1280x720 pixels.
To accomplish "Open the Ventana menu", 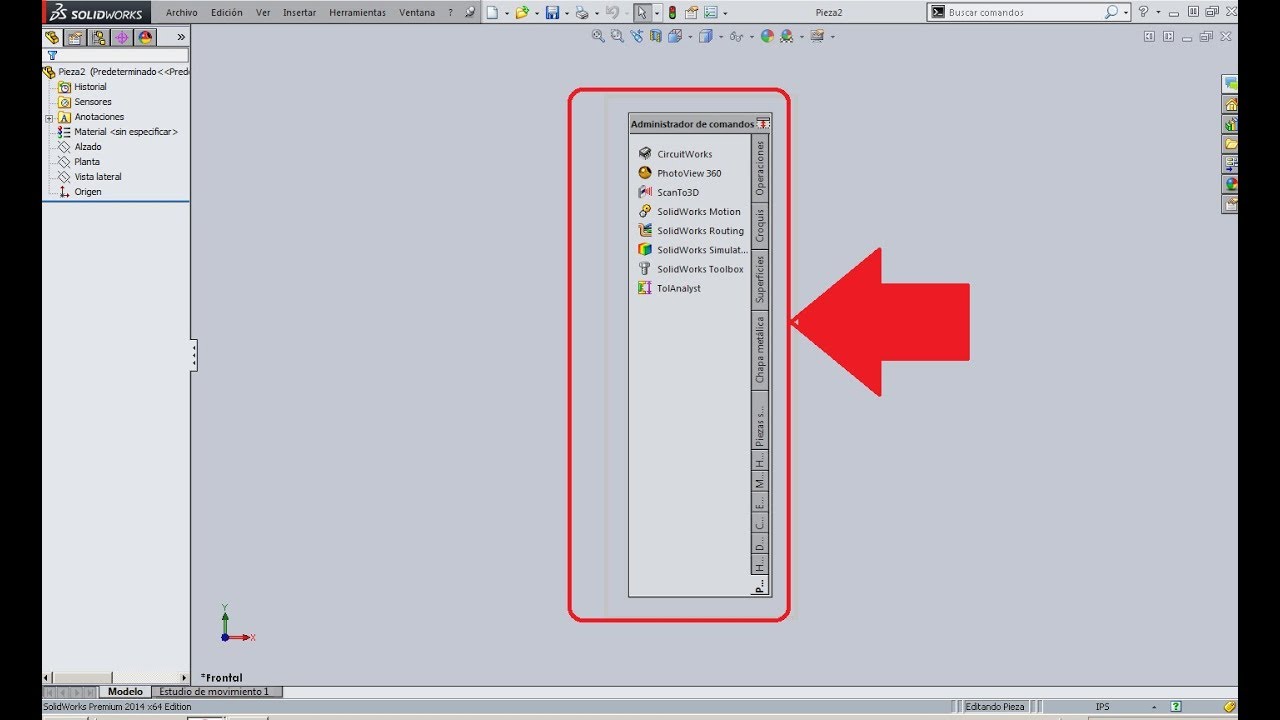I will coord(417,13).
